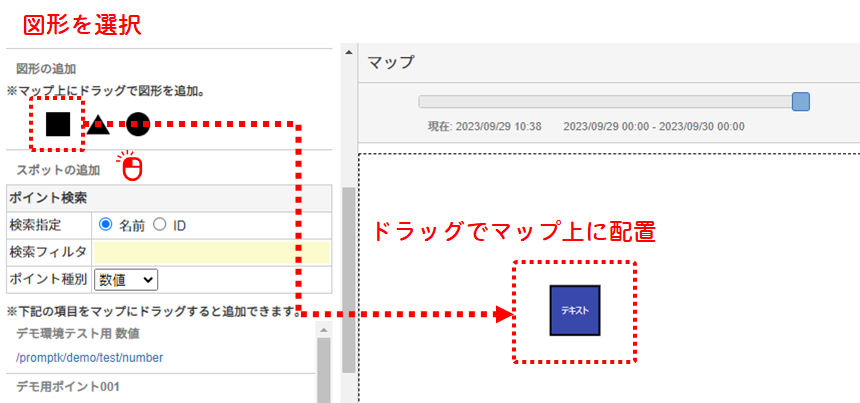Open the ポイント種別 数値 dropdown
860x403 pixels.
coord(126,280)
